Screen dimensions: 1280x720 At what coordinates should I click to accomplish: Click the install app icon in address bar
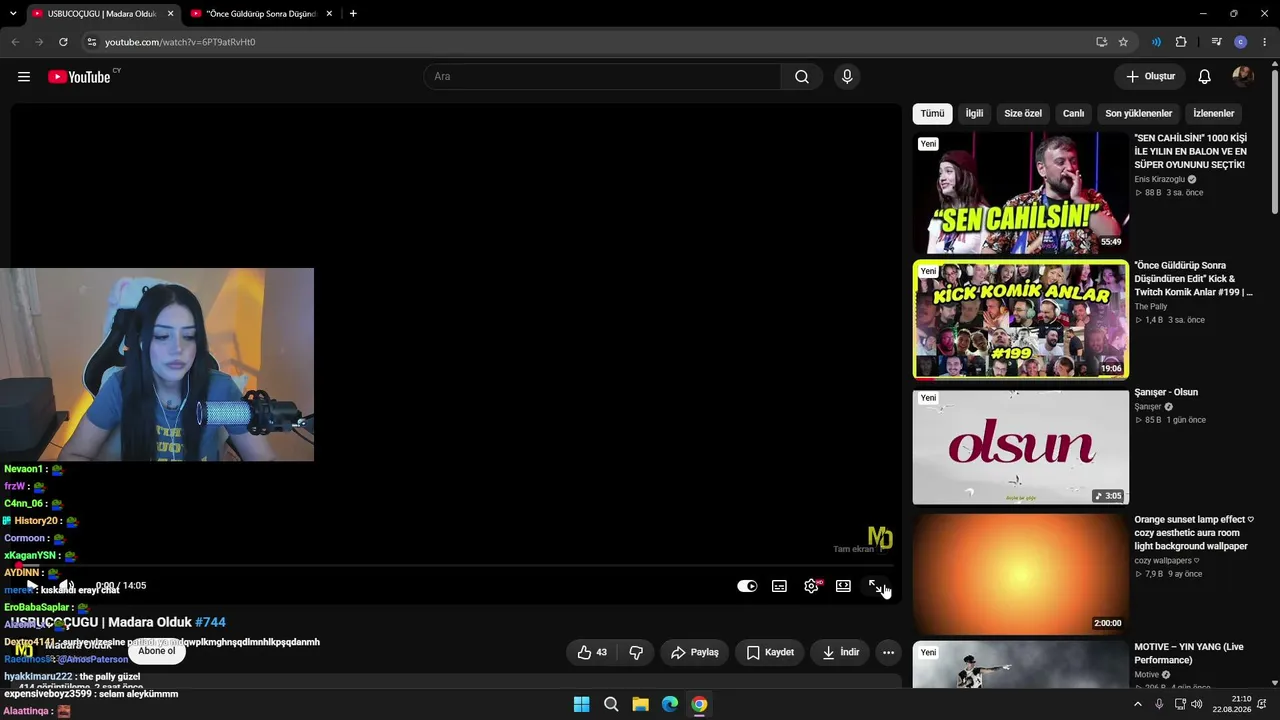click(x=1101, y=42)
